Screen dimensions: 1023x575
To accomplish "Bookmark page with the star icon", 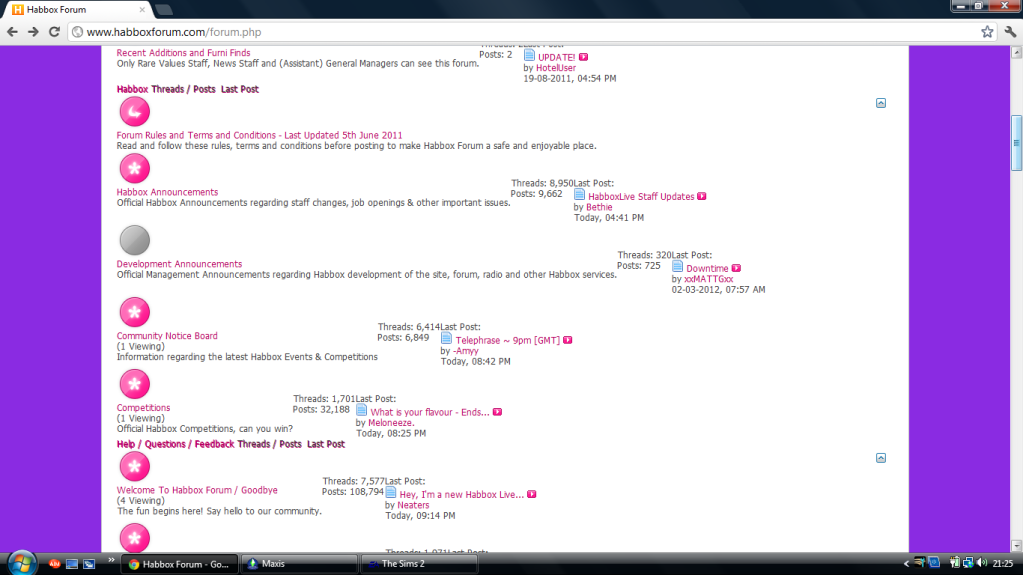I will [987, 32].
